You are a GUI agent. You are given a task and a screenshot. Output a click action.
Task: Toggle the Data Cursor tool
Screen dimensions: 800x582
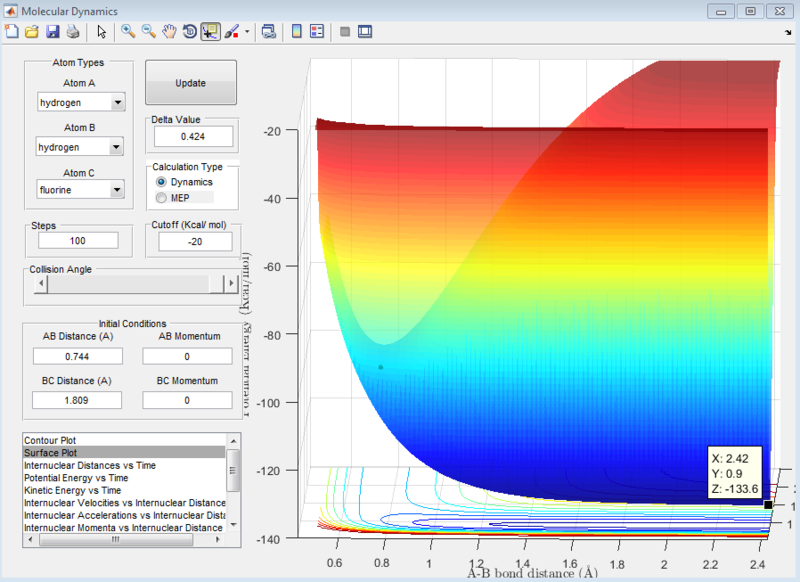click(x=211, y=32)
